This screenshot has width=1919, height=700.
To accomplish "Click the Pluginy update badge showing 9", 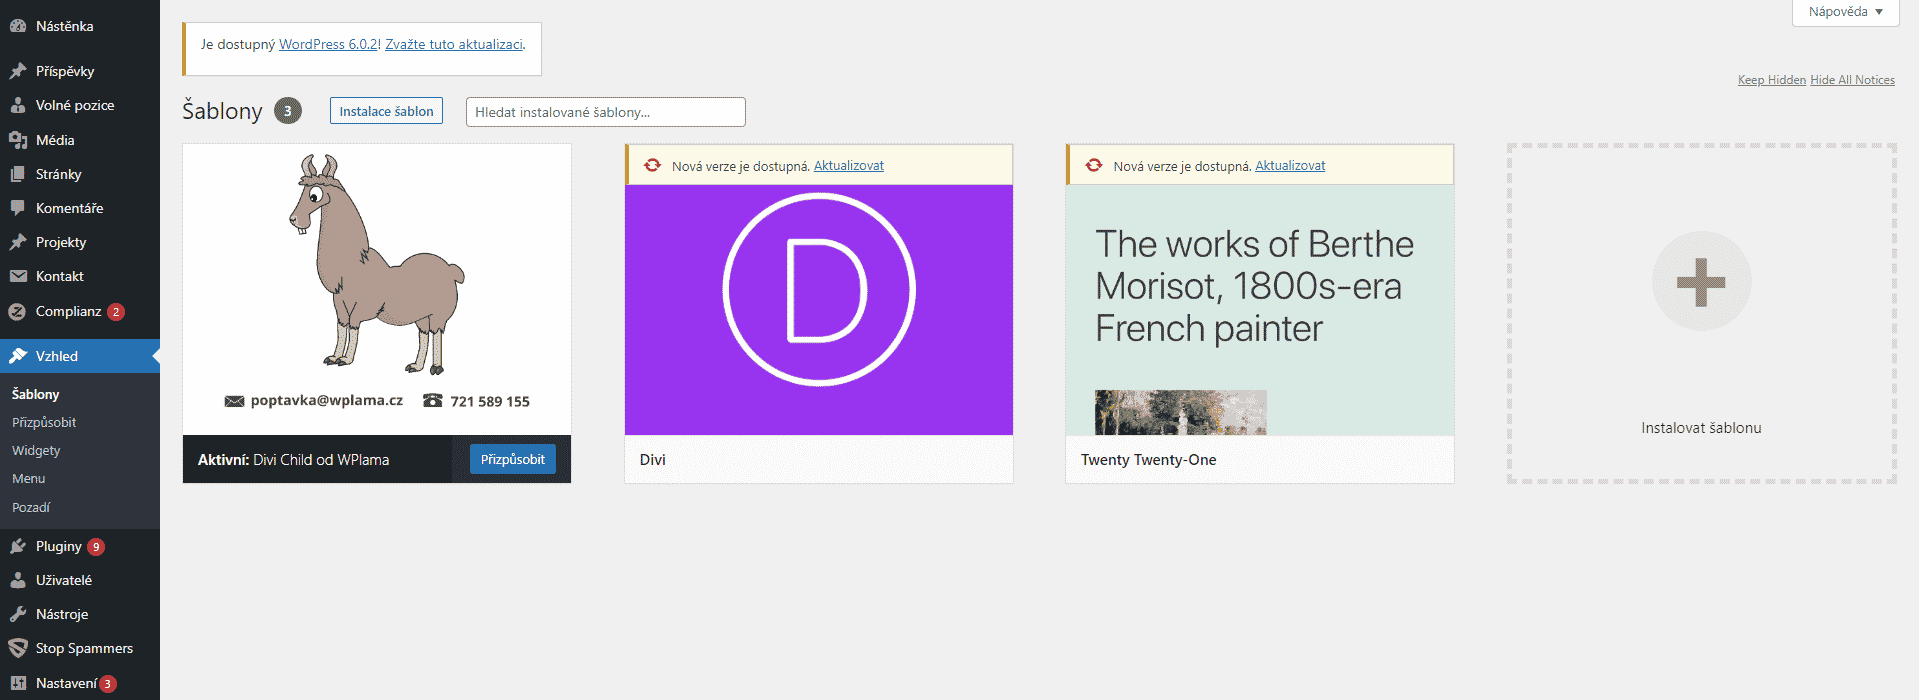I will point(96,547).
